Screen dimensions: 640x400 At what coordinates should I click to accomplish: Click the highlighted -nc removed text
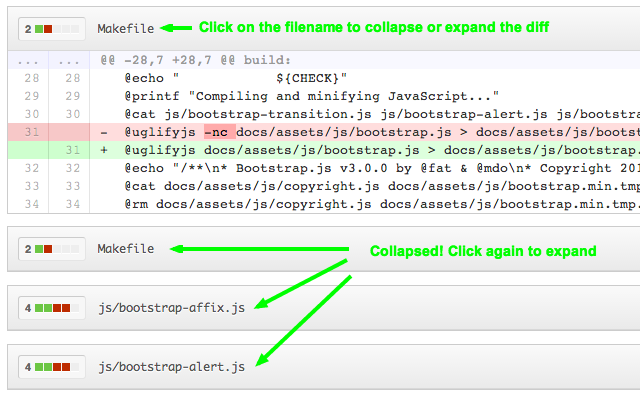[x=220, y=132]
